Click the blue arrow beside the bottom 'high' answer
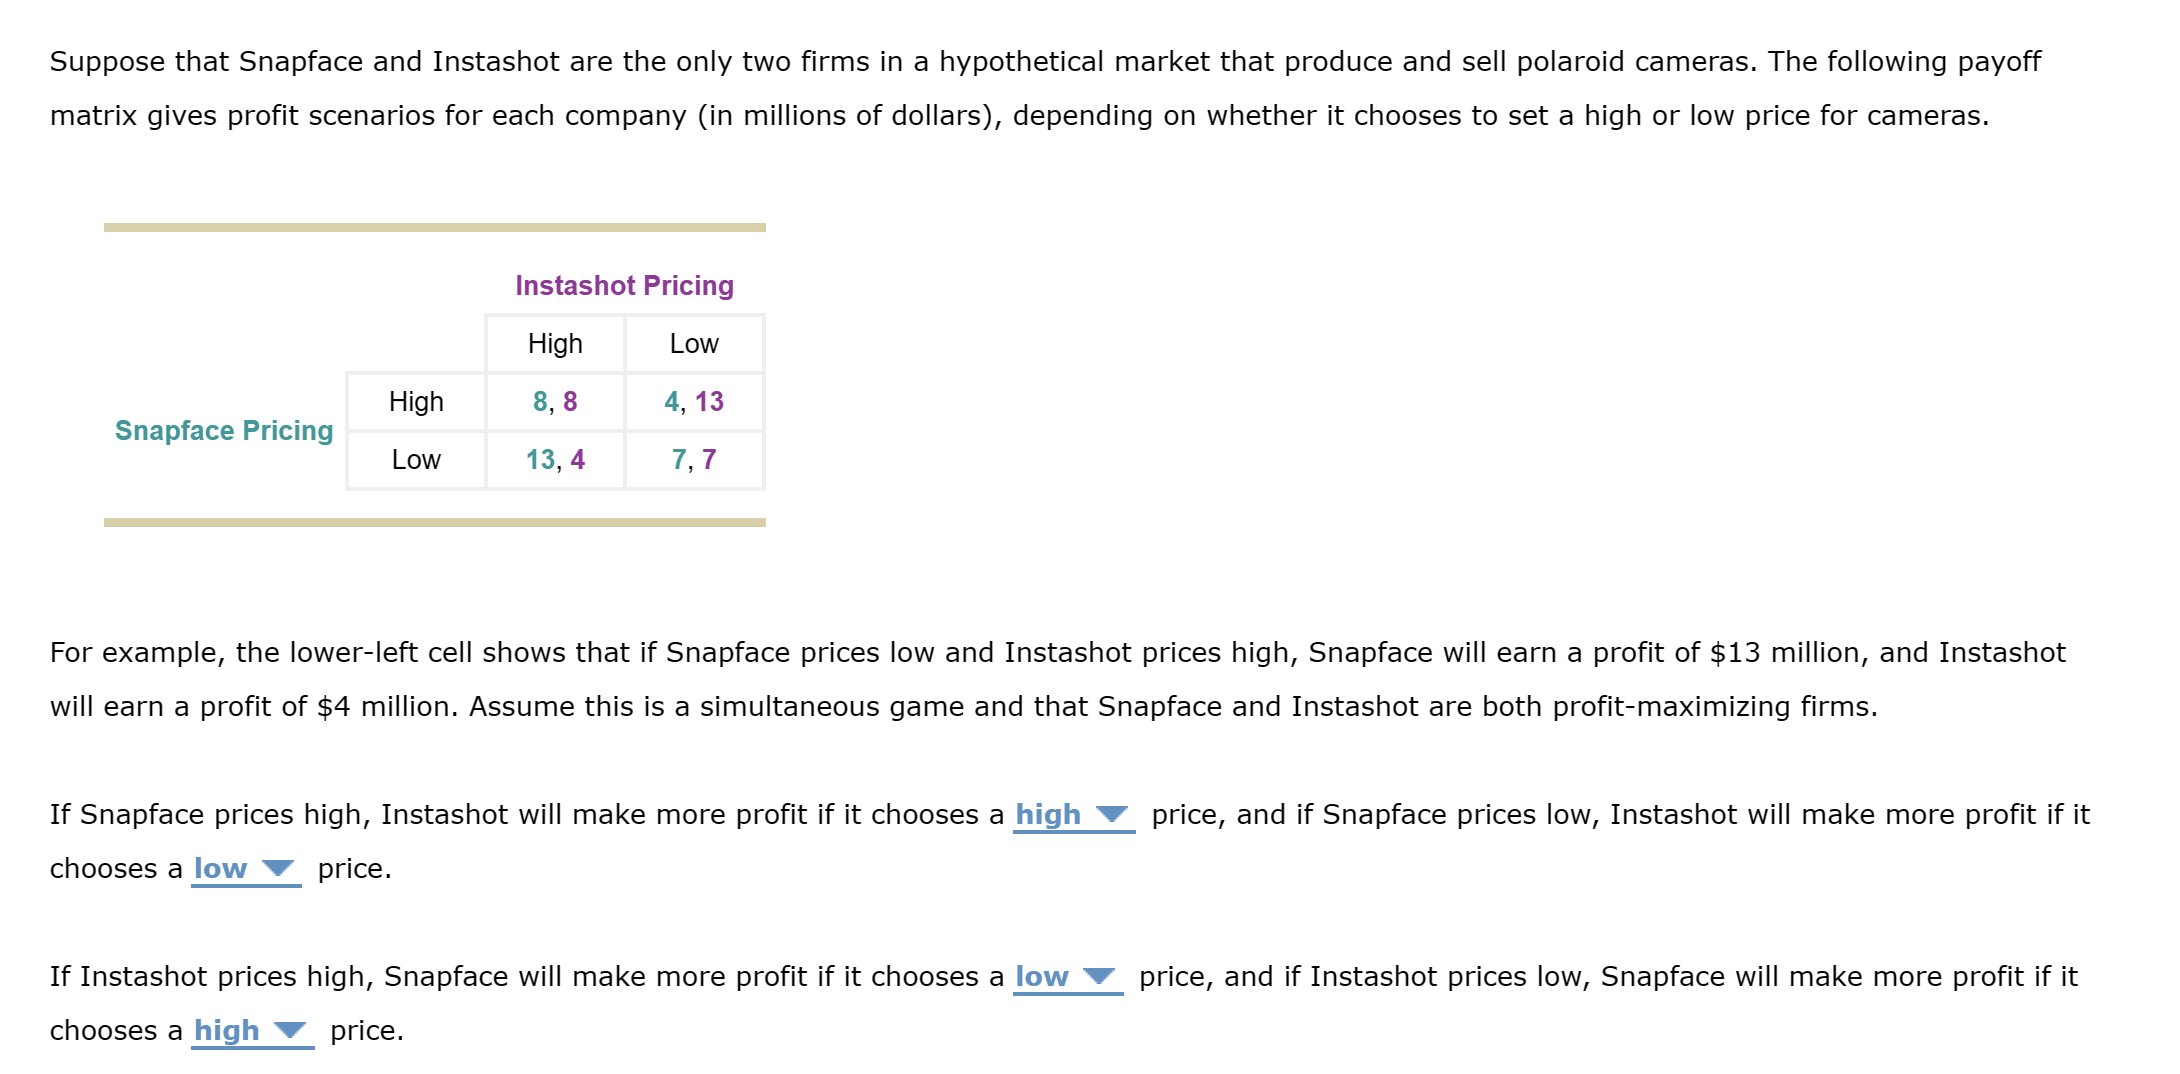2180x1074 pixels. [290, 1031]
